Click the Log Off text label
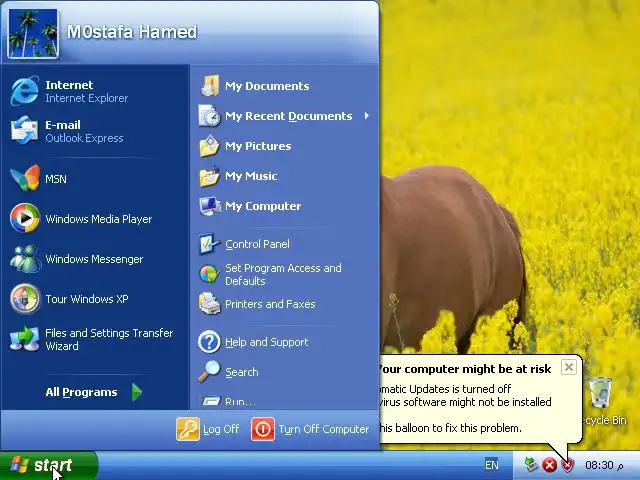The image size is (640, 480). point(221,429)
